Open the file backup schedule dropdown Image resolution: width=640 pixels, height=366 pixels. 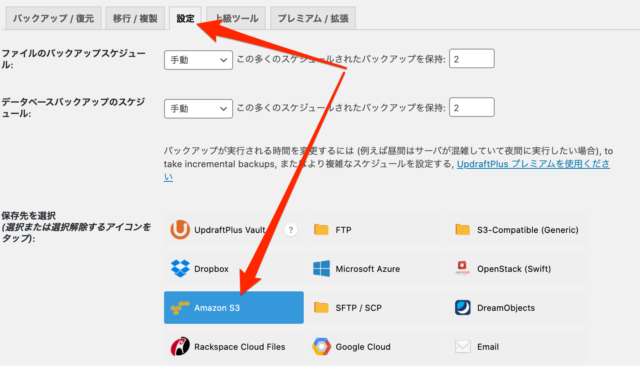coord(198,60)
